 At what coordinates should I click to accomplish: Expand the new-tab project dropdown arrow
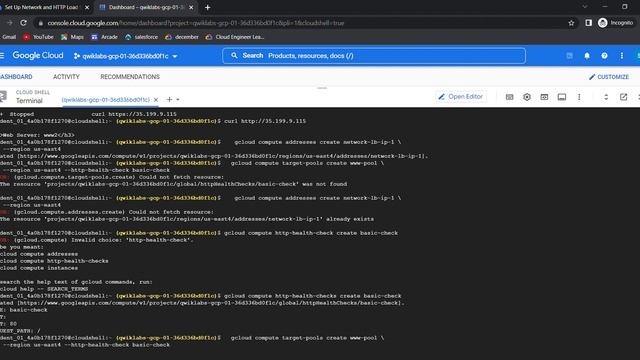click(x=178, y=100)
